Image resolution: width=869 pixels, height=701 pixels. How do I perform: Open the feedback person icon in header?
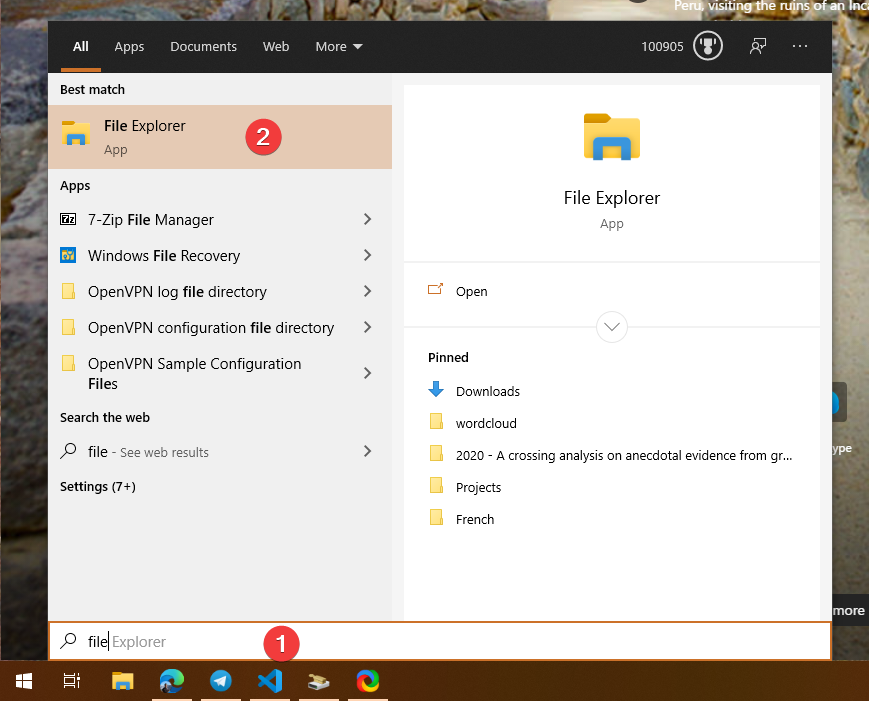coord(758,46)
